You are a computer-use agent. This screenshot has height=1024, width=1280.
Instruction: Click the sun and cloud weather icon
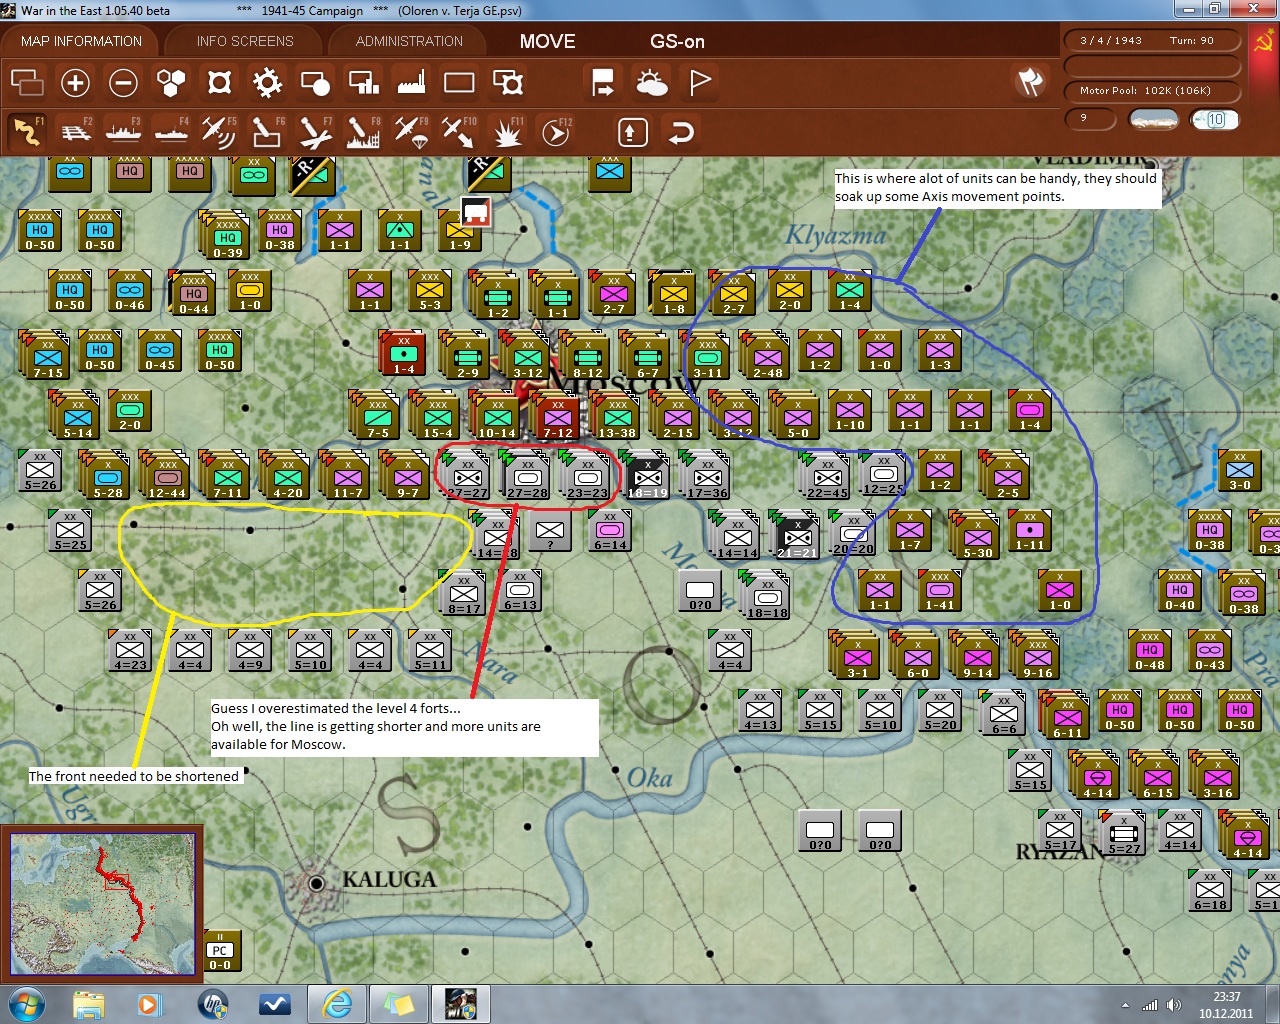point(651,82)
